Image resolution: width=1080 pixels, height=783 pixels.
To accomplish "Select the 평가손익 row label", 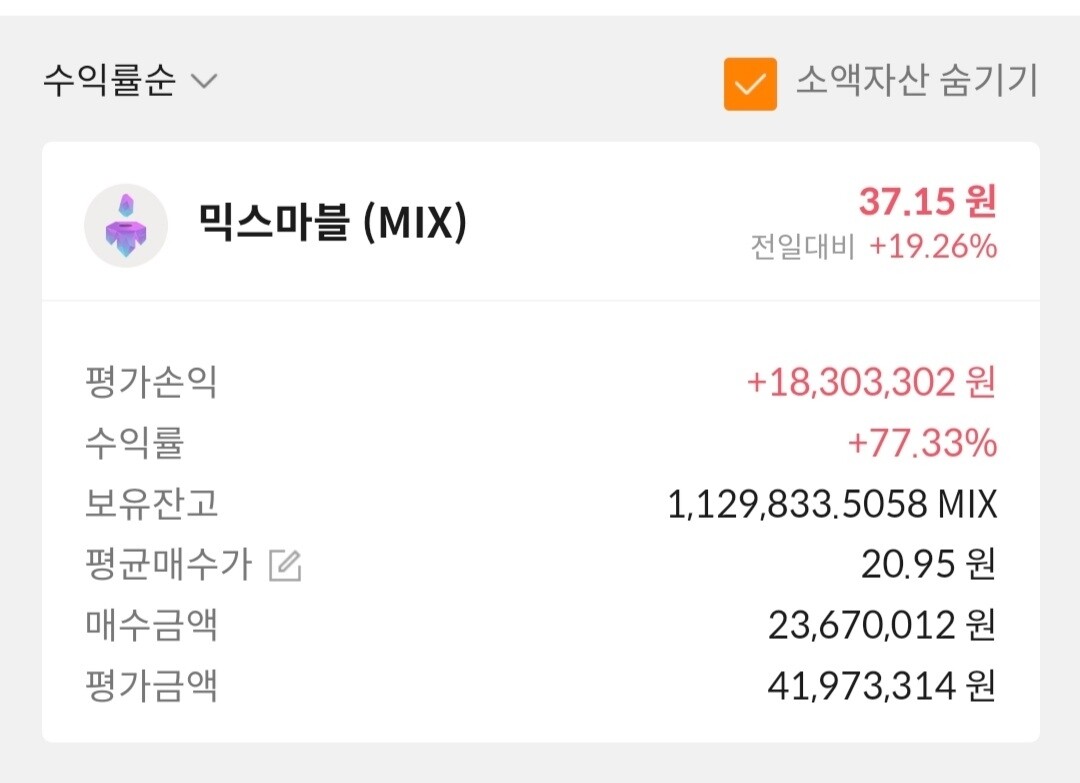I will coord(151,382).
